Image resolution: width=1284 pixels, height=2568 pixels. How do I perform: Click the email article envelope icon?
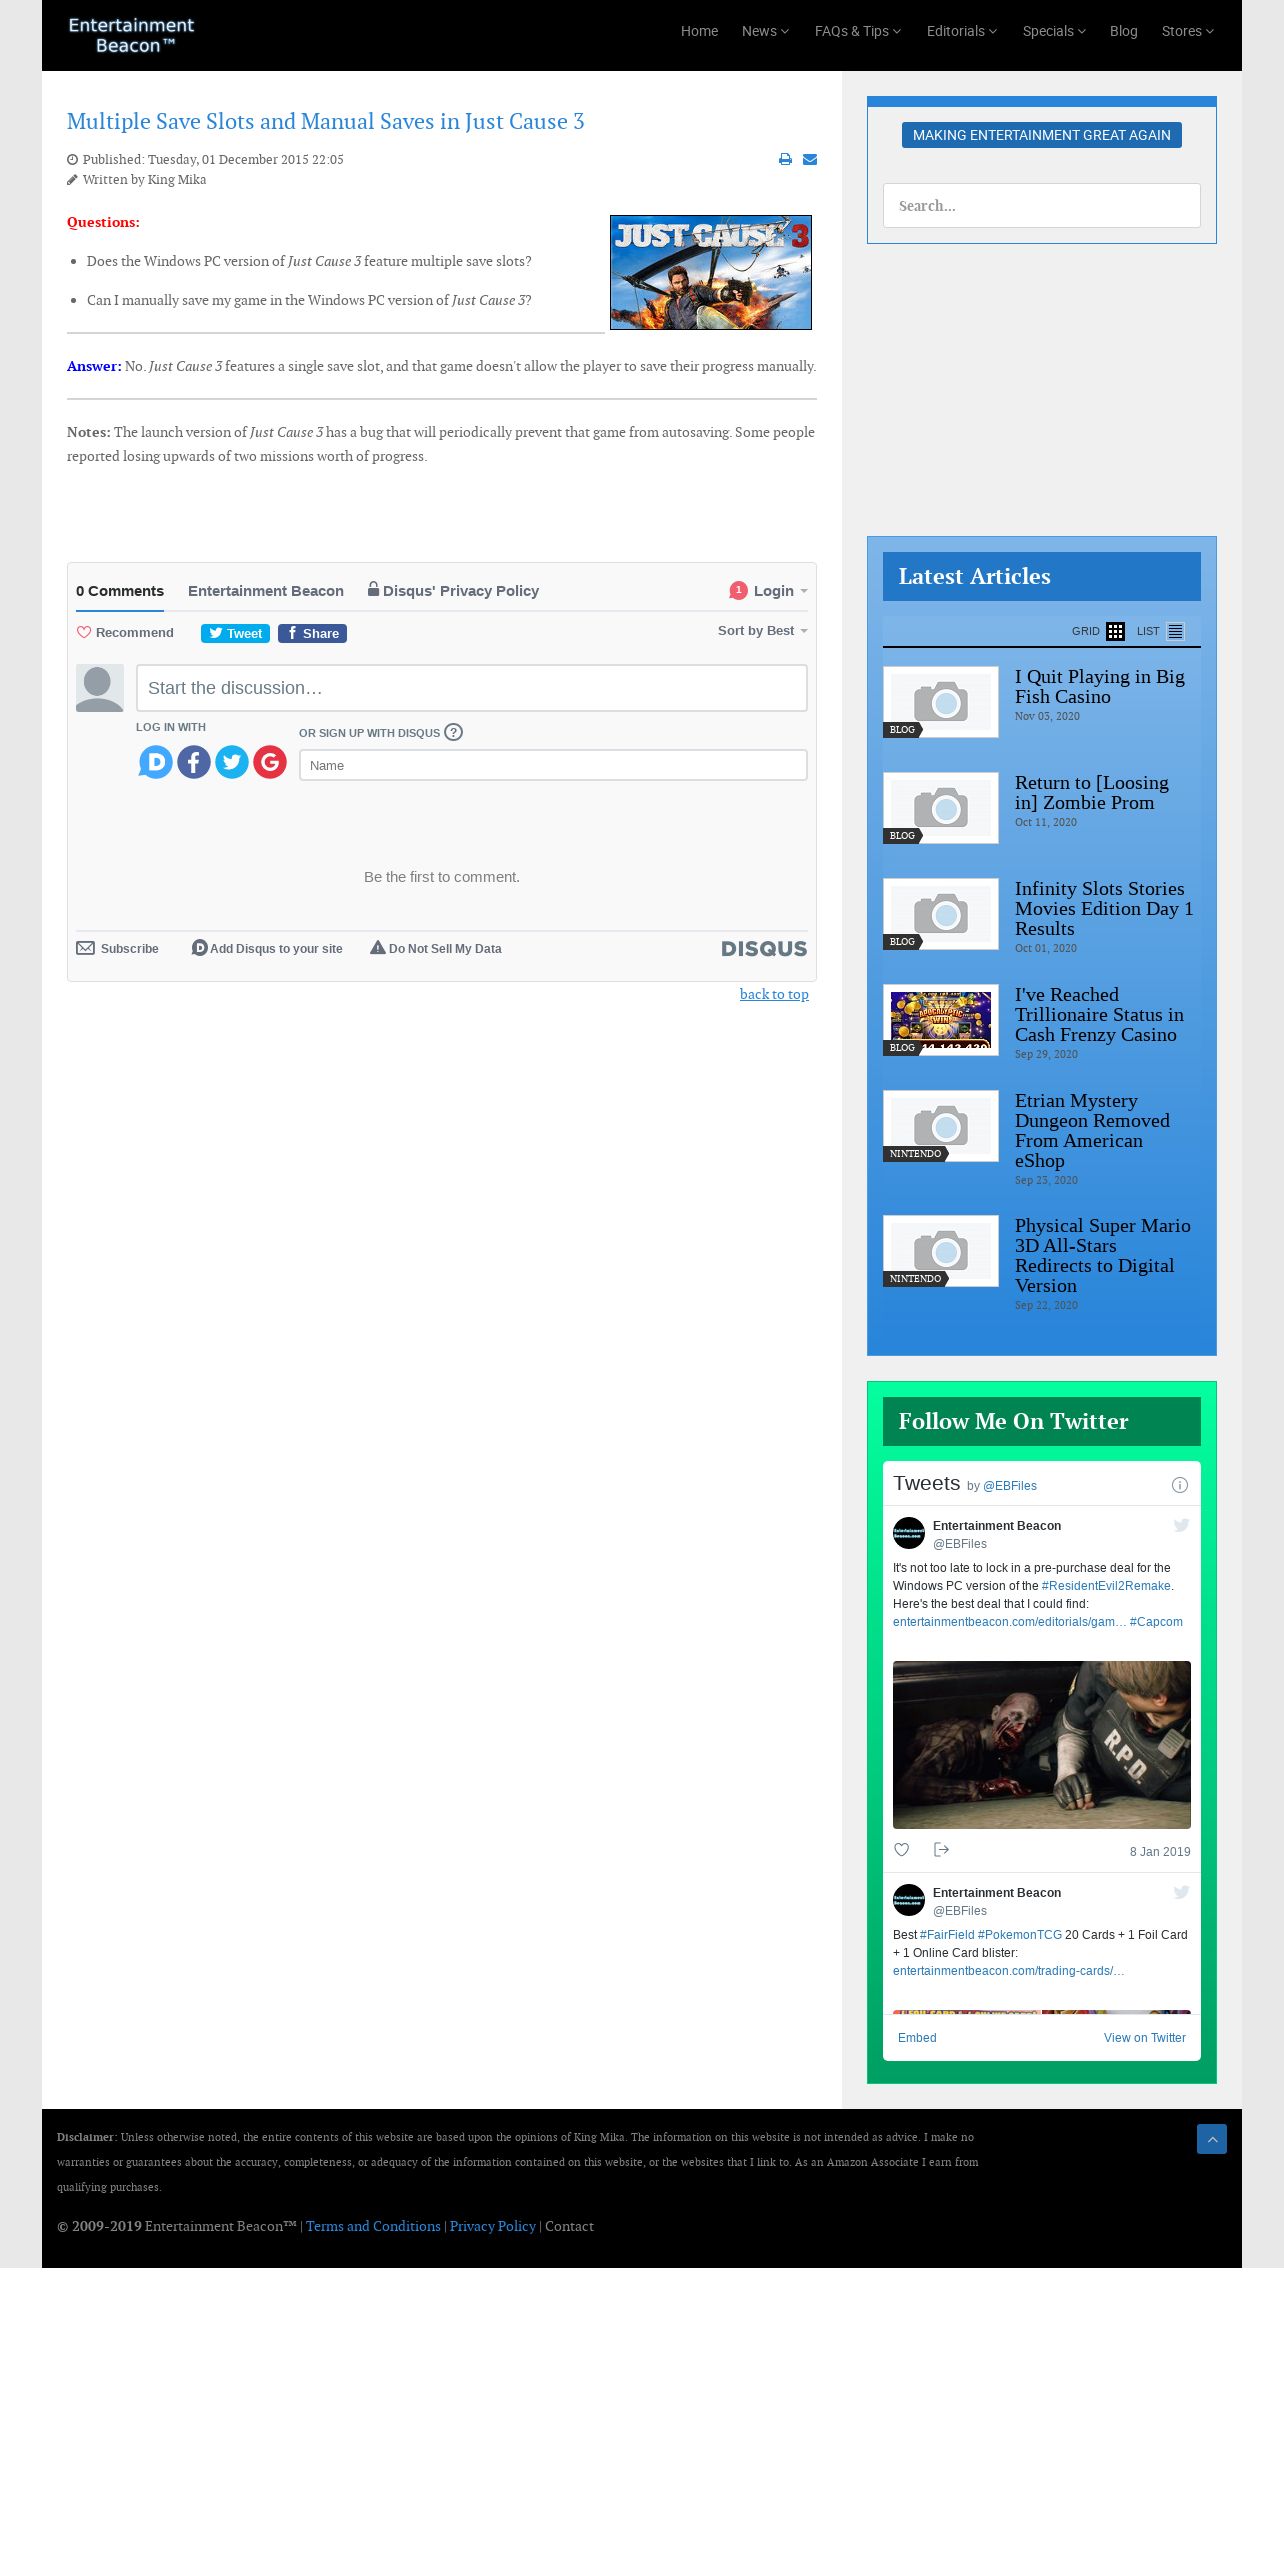point(810,160)
